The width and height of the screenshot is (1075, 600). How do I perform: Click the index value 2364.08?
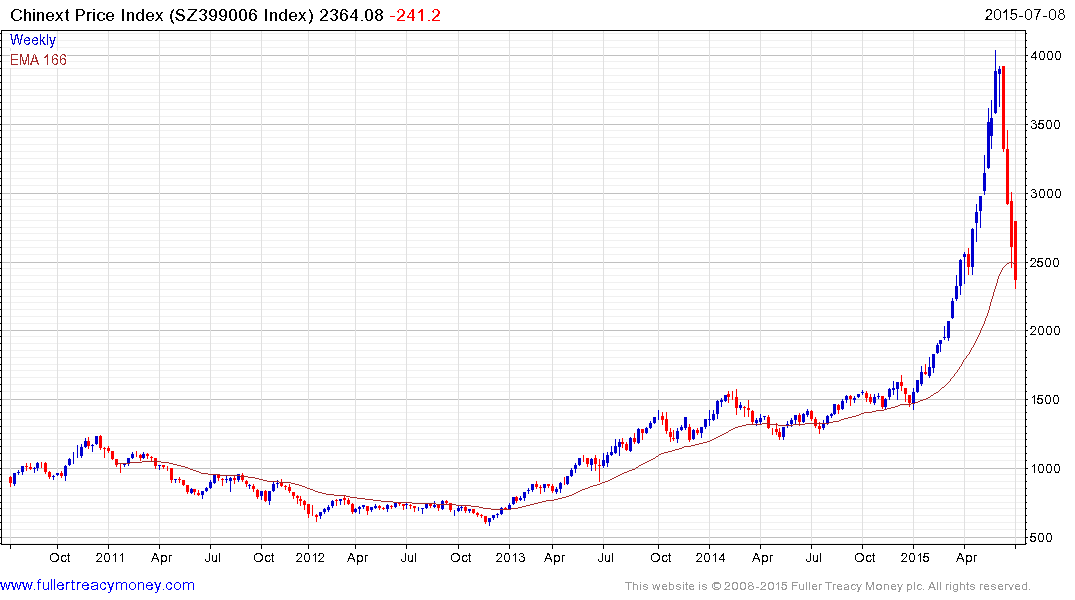351,15
